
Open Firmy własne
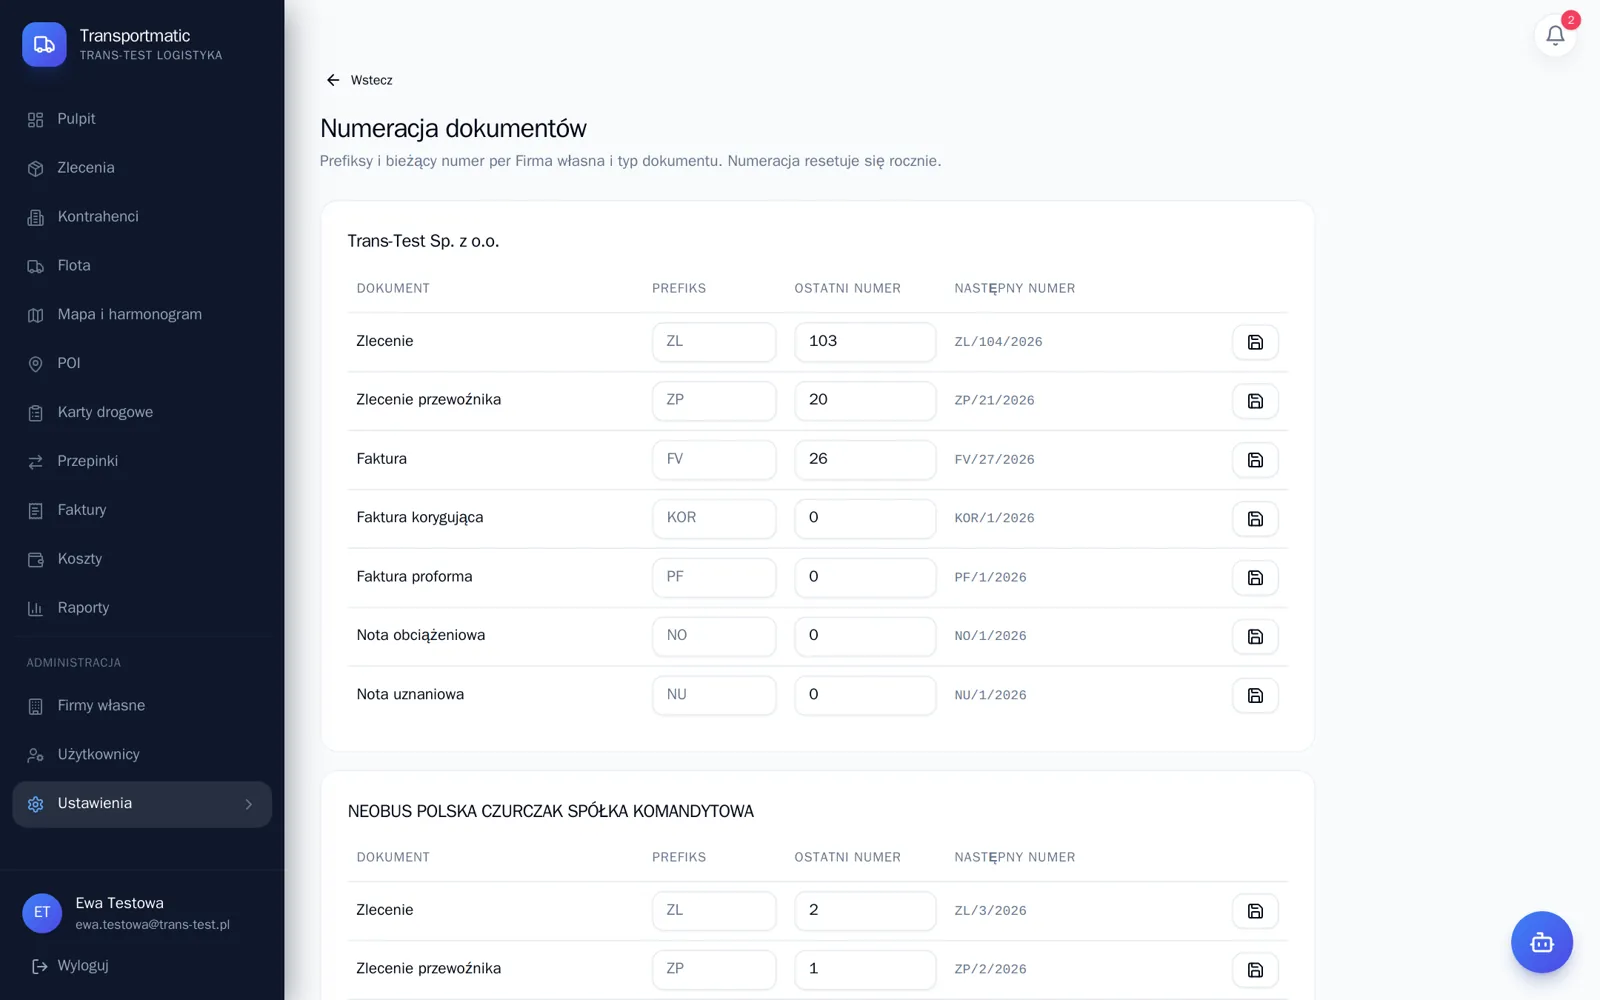tap(142, 706)
